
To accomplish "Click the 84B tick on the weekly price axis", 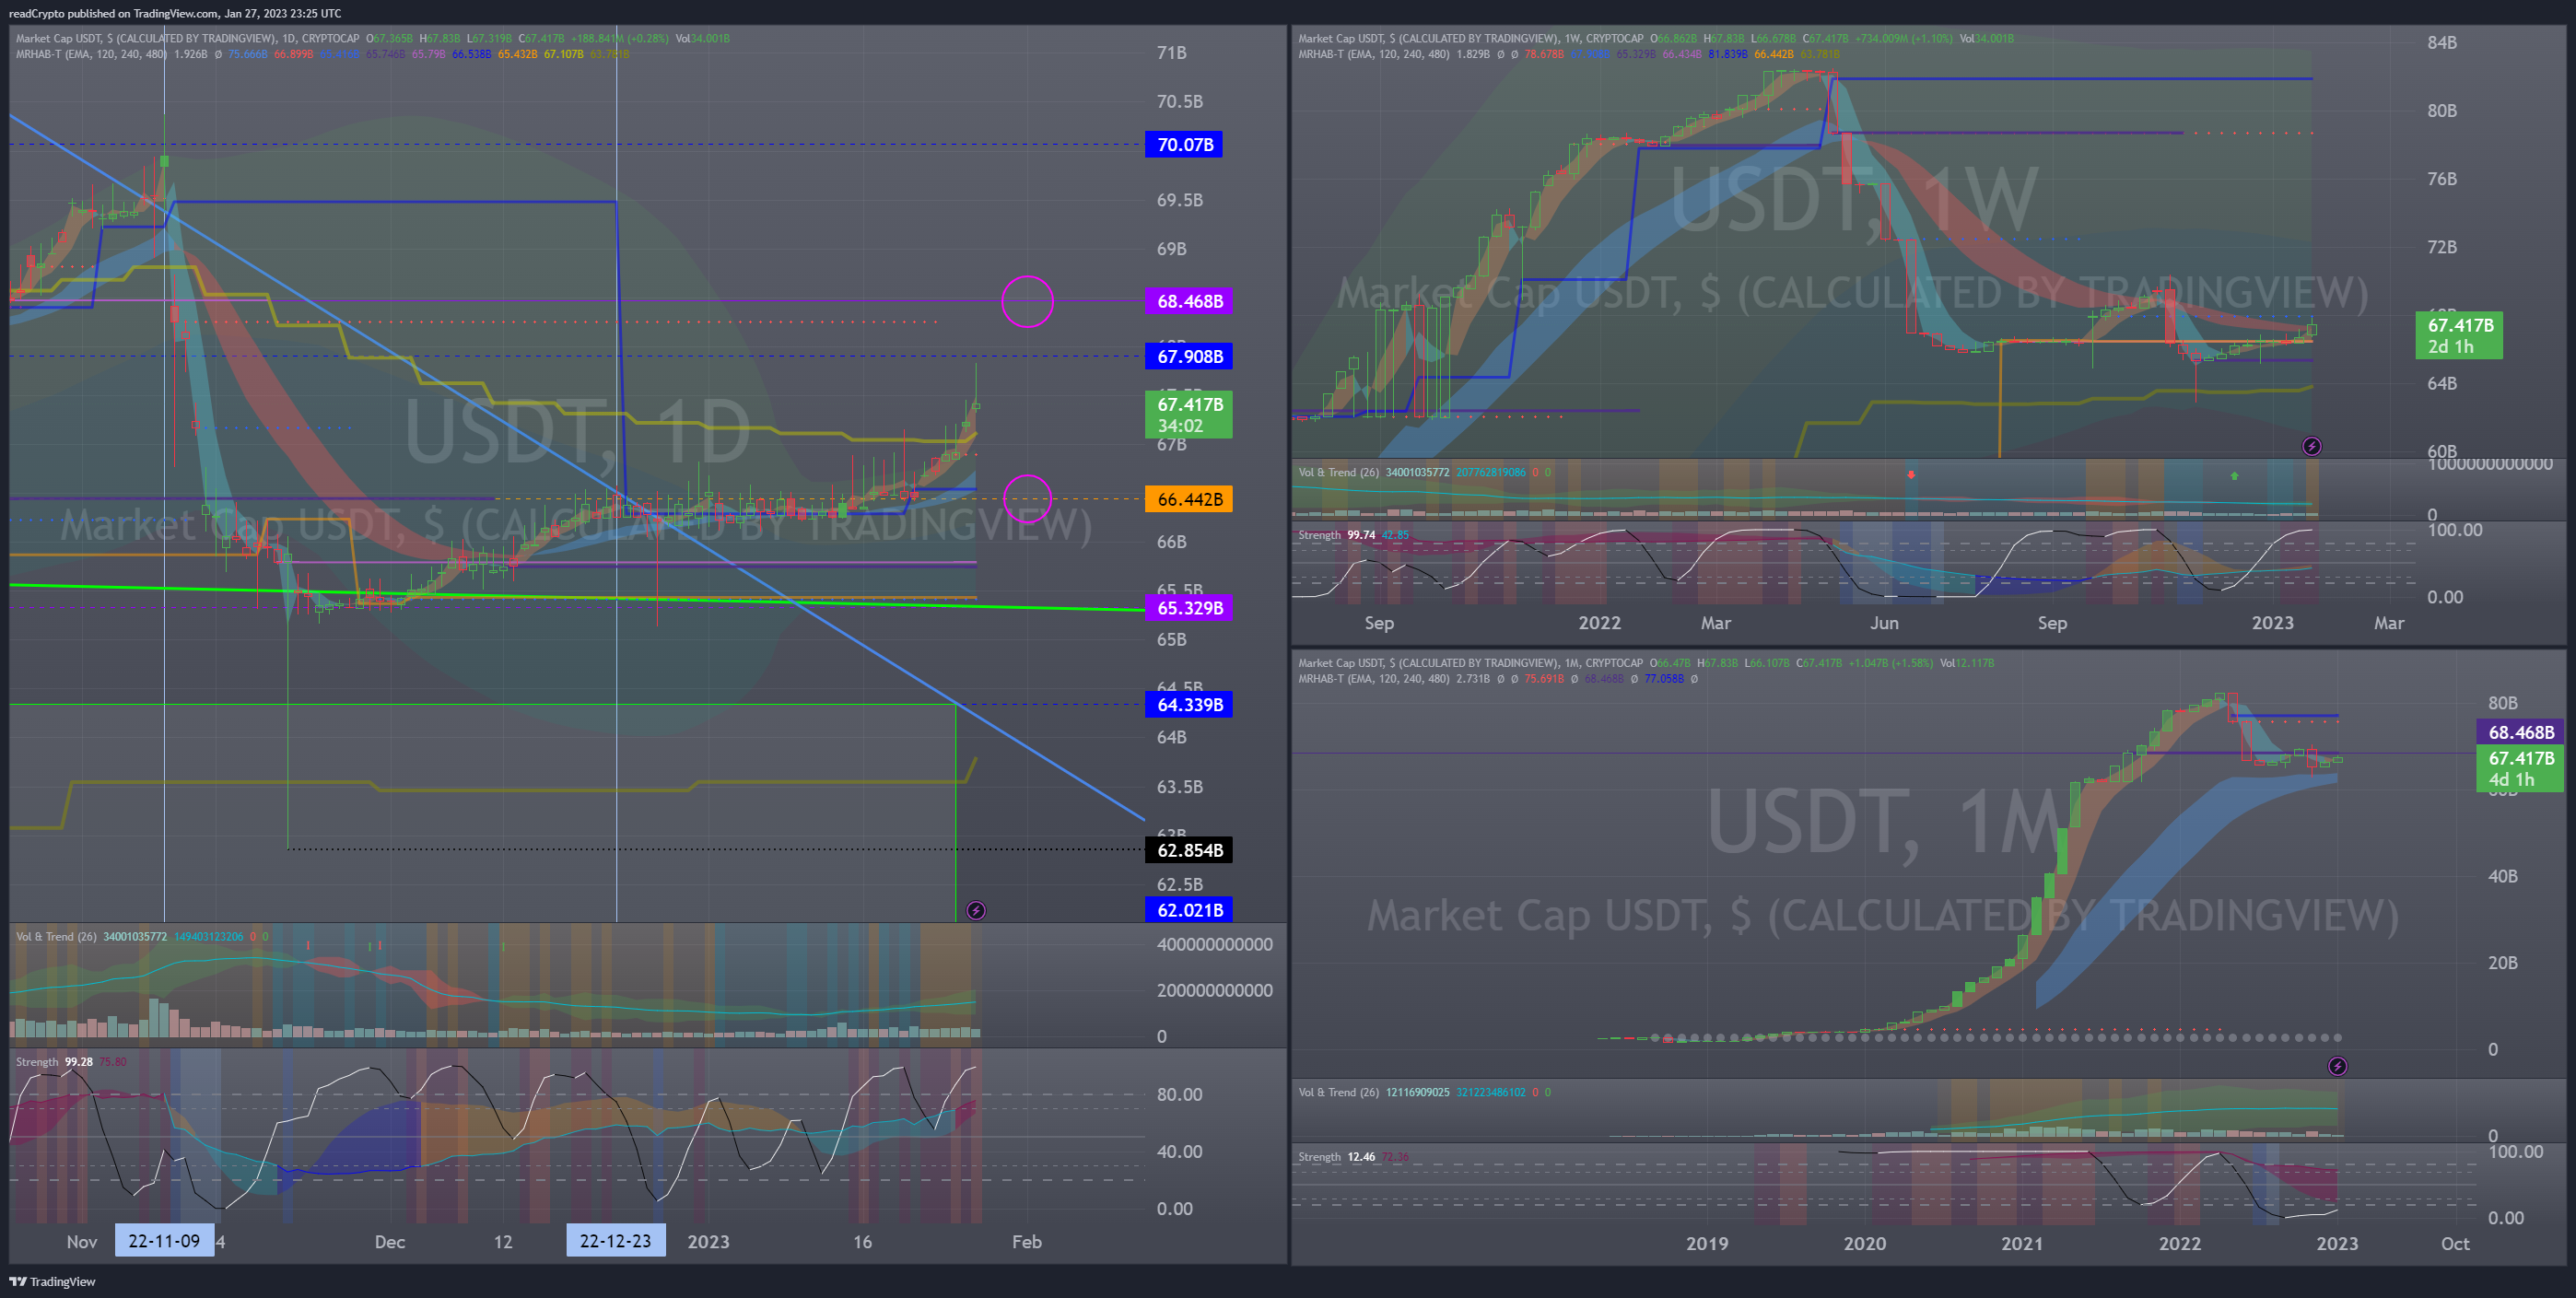I will click(x=2442, y=42).
